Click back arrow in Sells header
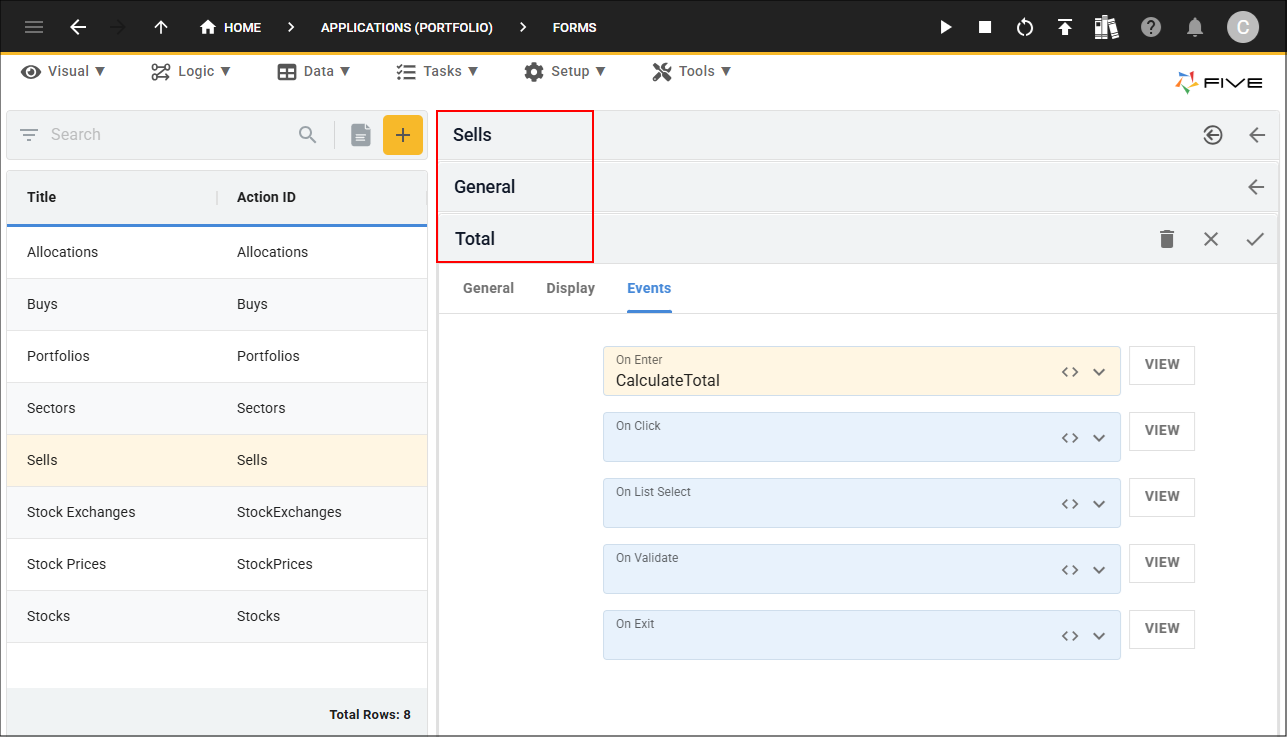The height and width of the screenshot is (737, 1287). pos(1257,135)
